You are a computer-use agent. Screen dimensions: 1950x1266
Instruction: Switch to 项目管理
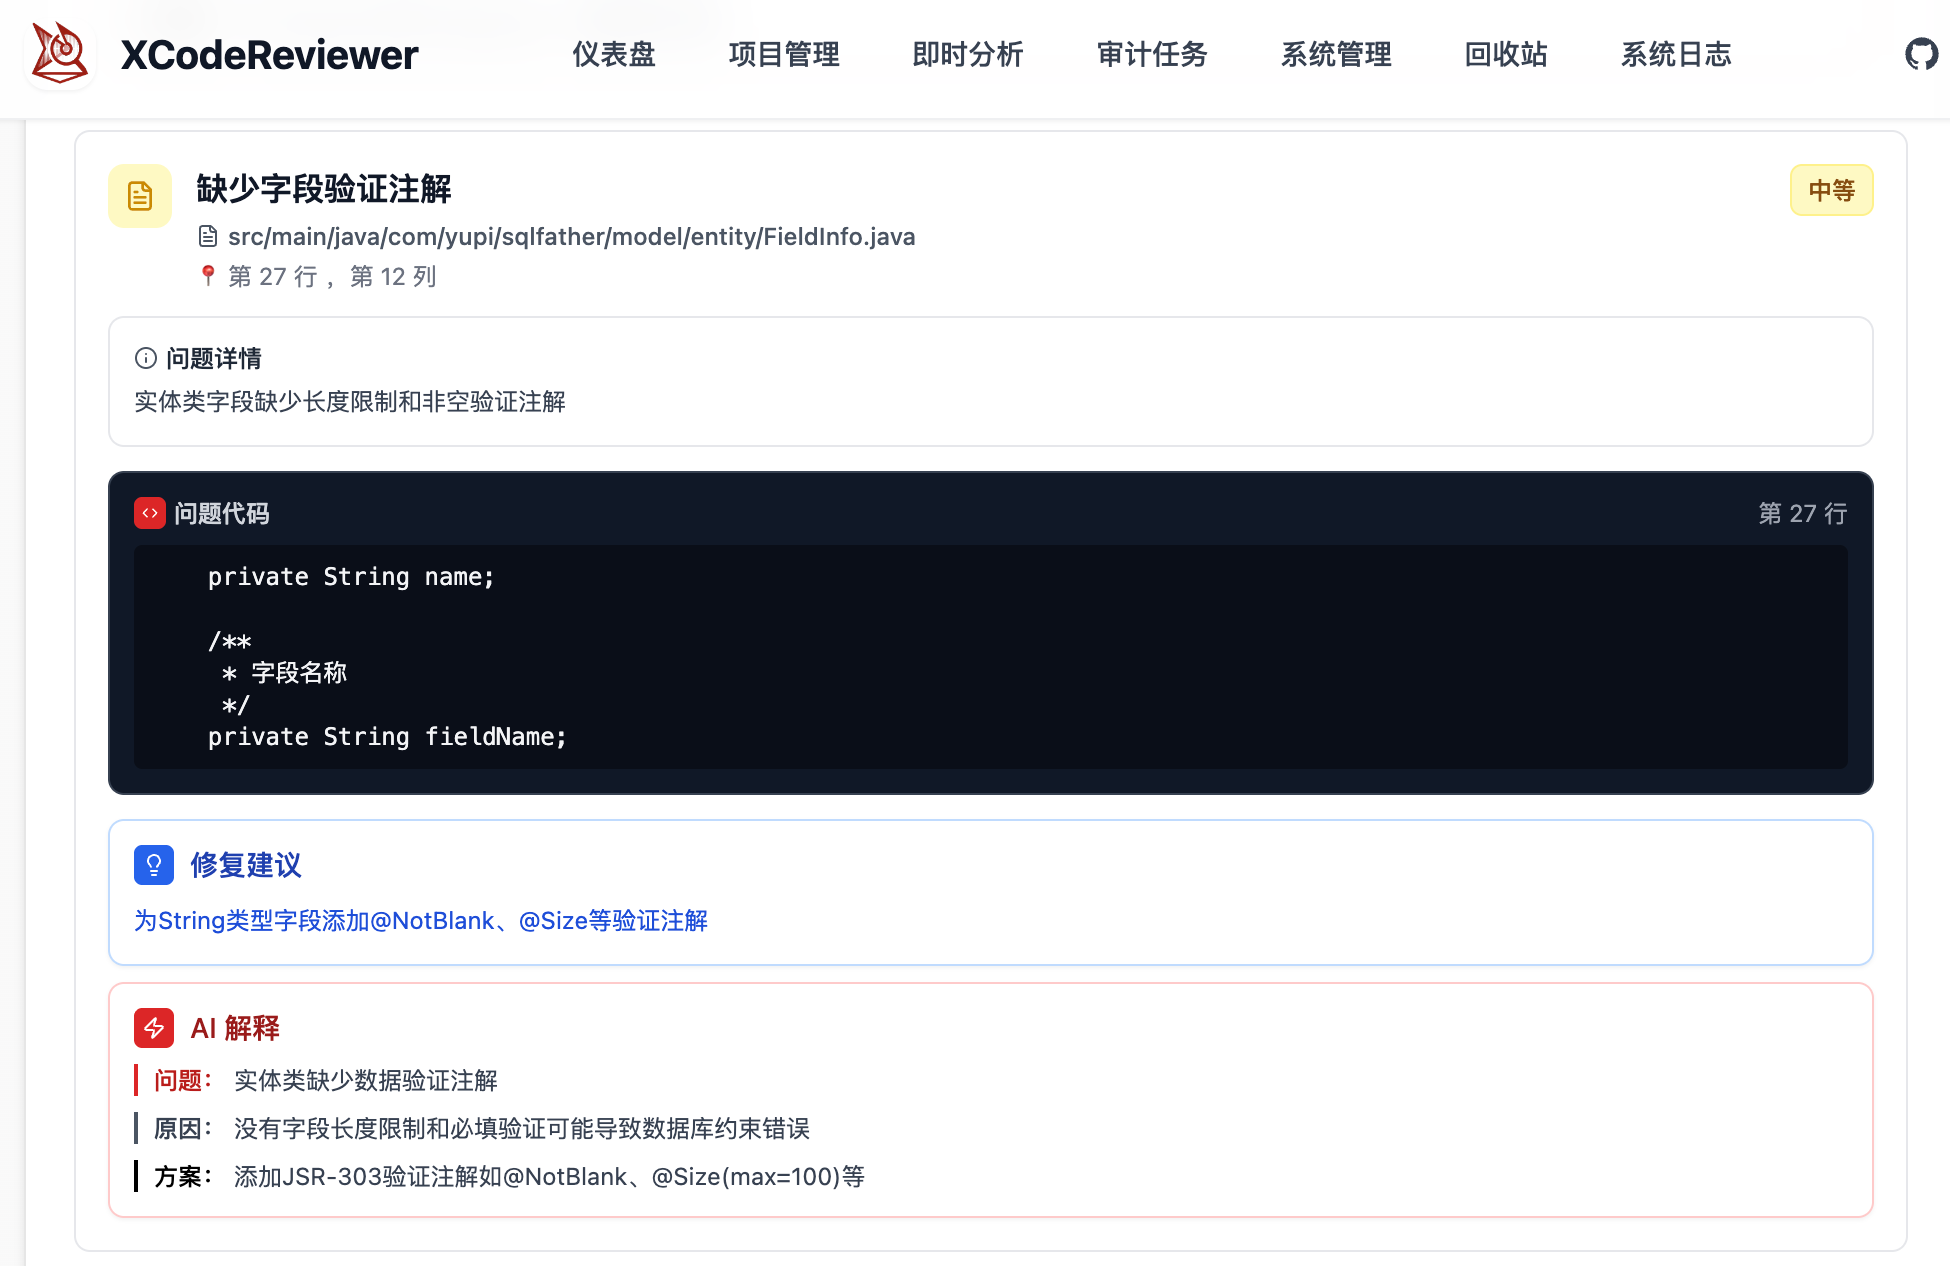pyautogui.click(x=784, y=55)
